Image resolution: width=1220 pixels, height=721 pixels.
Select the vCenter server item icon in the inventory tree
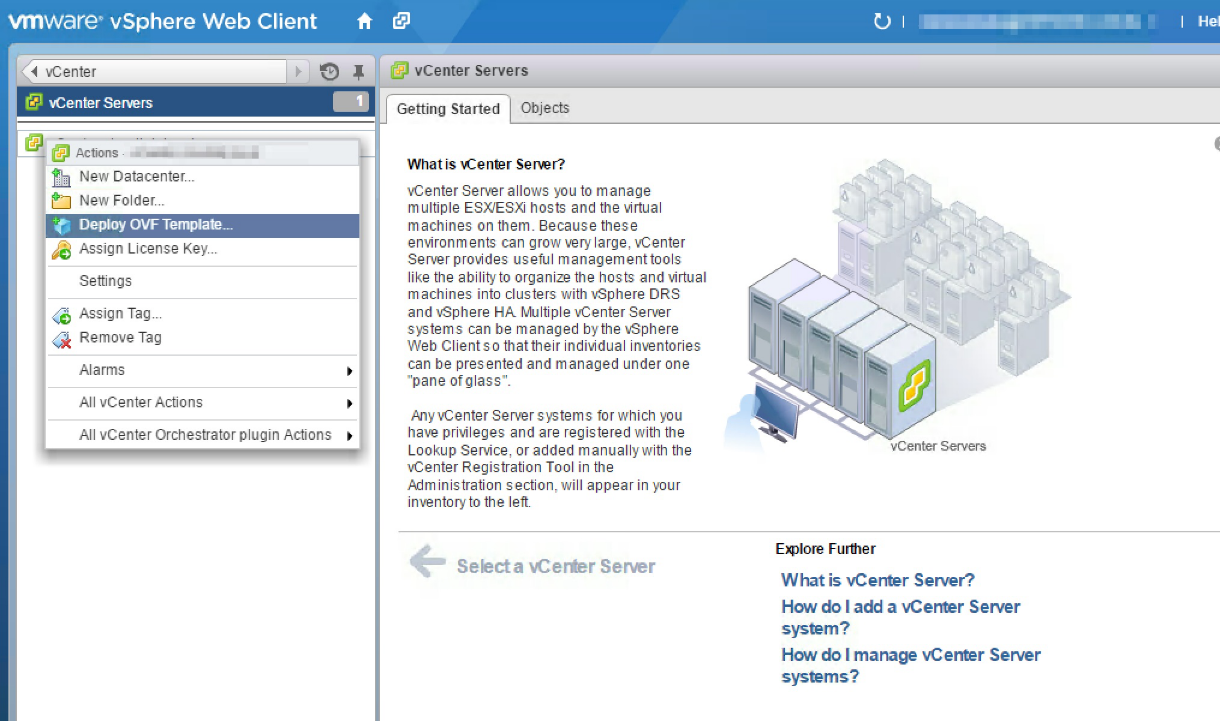34,142
